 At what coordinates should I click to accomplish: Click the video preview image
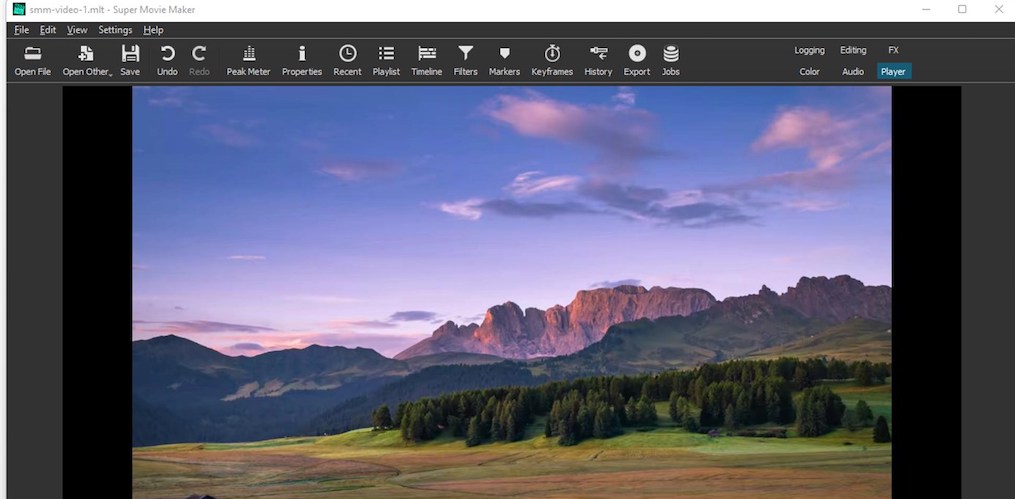pyautogui.click(x=511, y=290)
